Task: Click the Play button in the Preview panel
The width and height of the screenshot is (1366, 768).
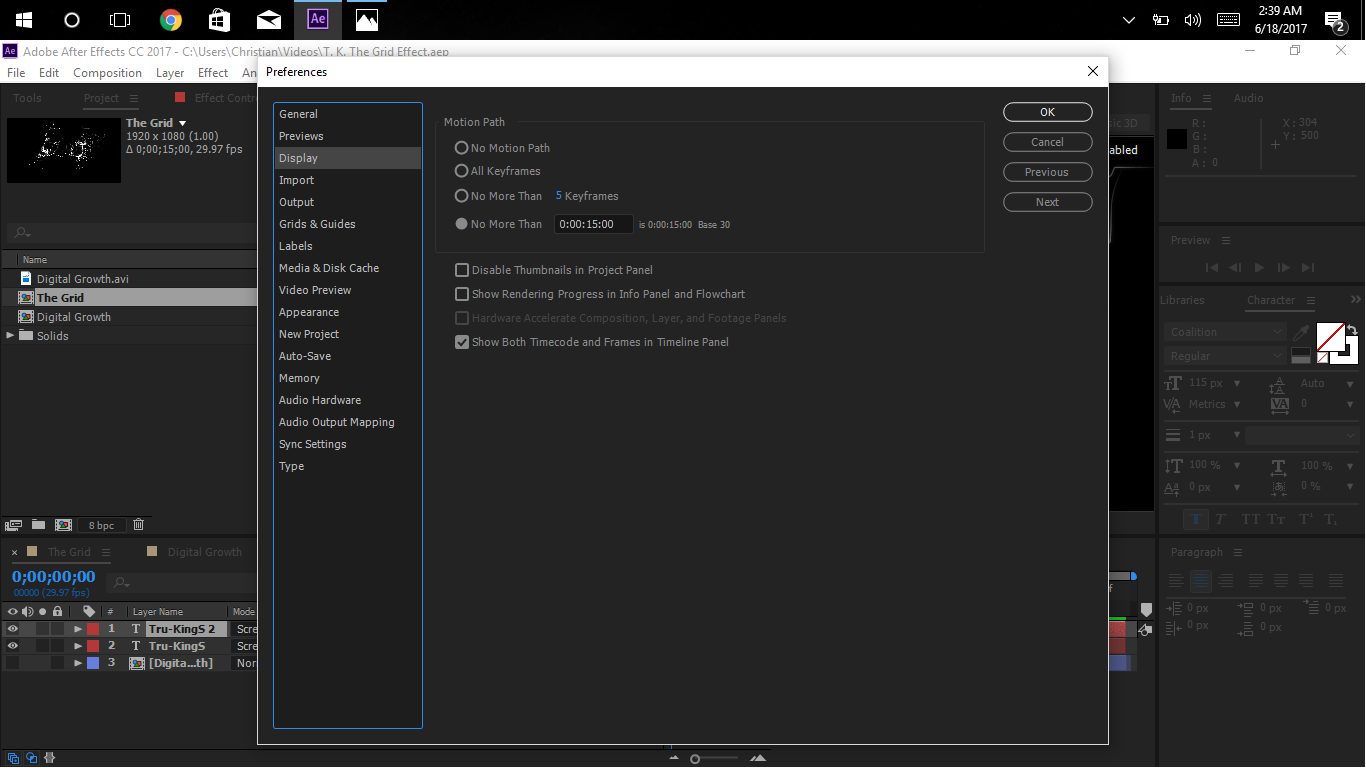Action: (x=1259, y=267)
